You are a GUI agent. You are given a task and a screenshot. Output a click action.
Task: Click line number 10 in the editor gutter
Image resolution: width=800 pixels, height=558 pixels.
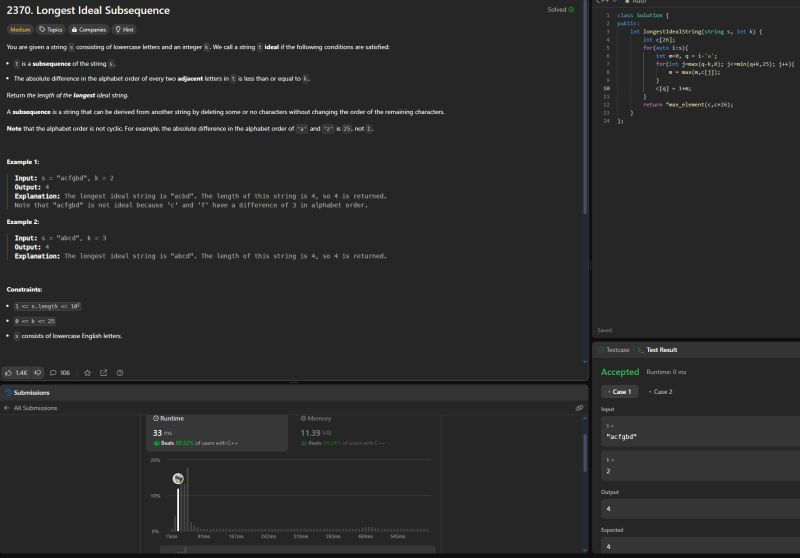[607, 88]
